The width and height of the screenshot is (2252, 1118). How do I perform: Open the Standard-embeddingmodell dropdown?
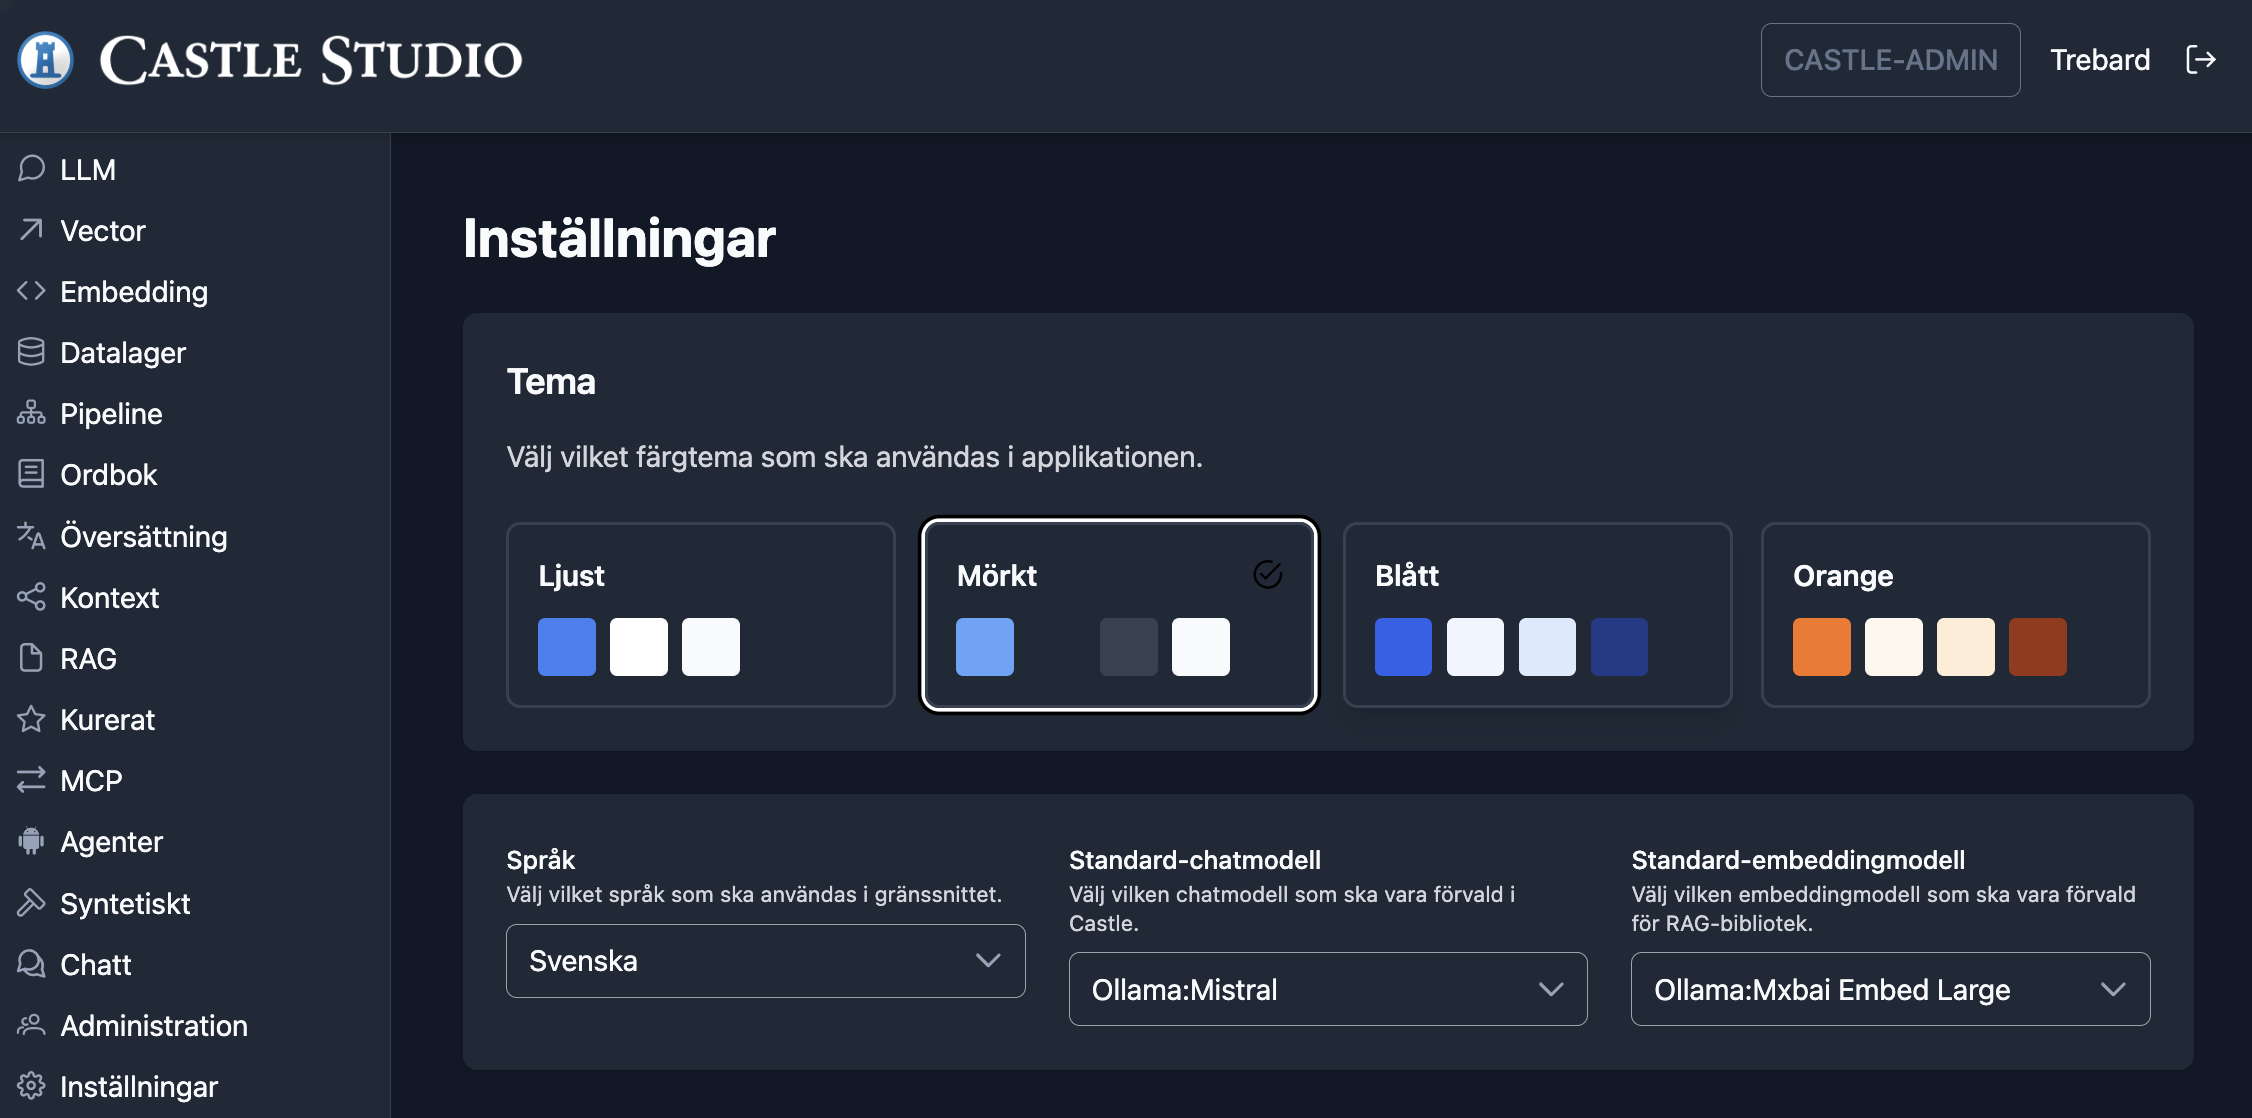click(x=1890, y=989)
